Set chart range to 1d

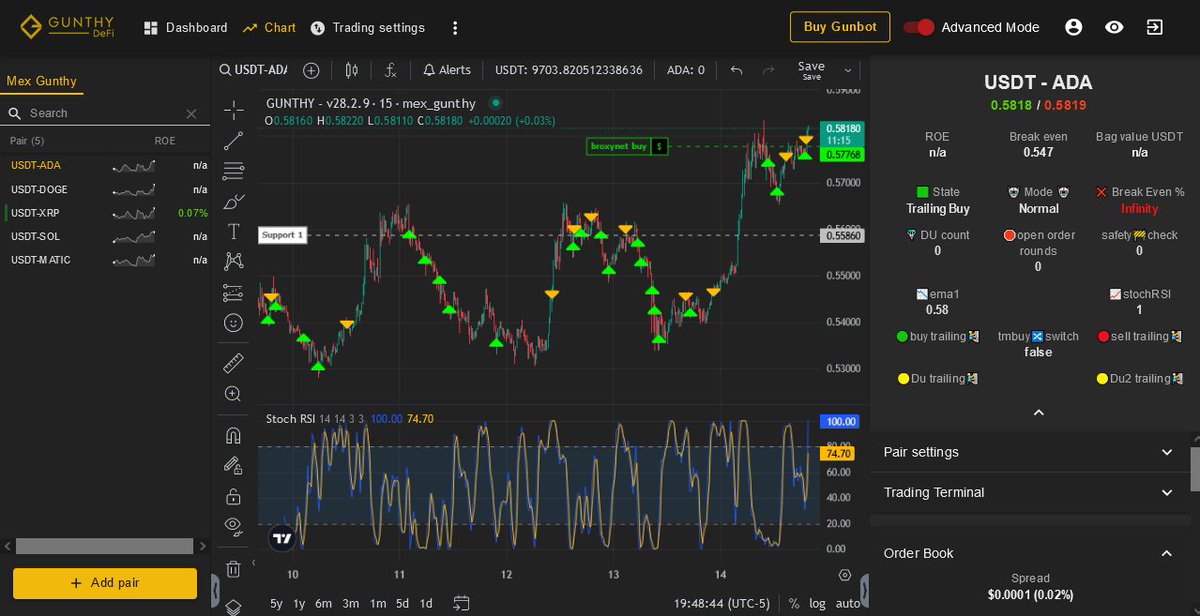click(x=426, y=603)
